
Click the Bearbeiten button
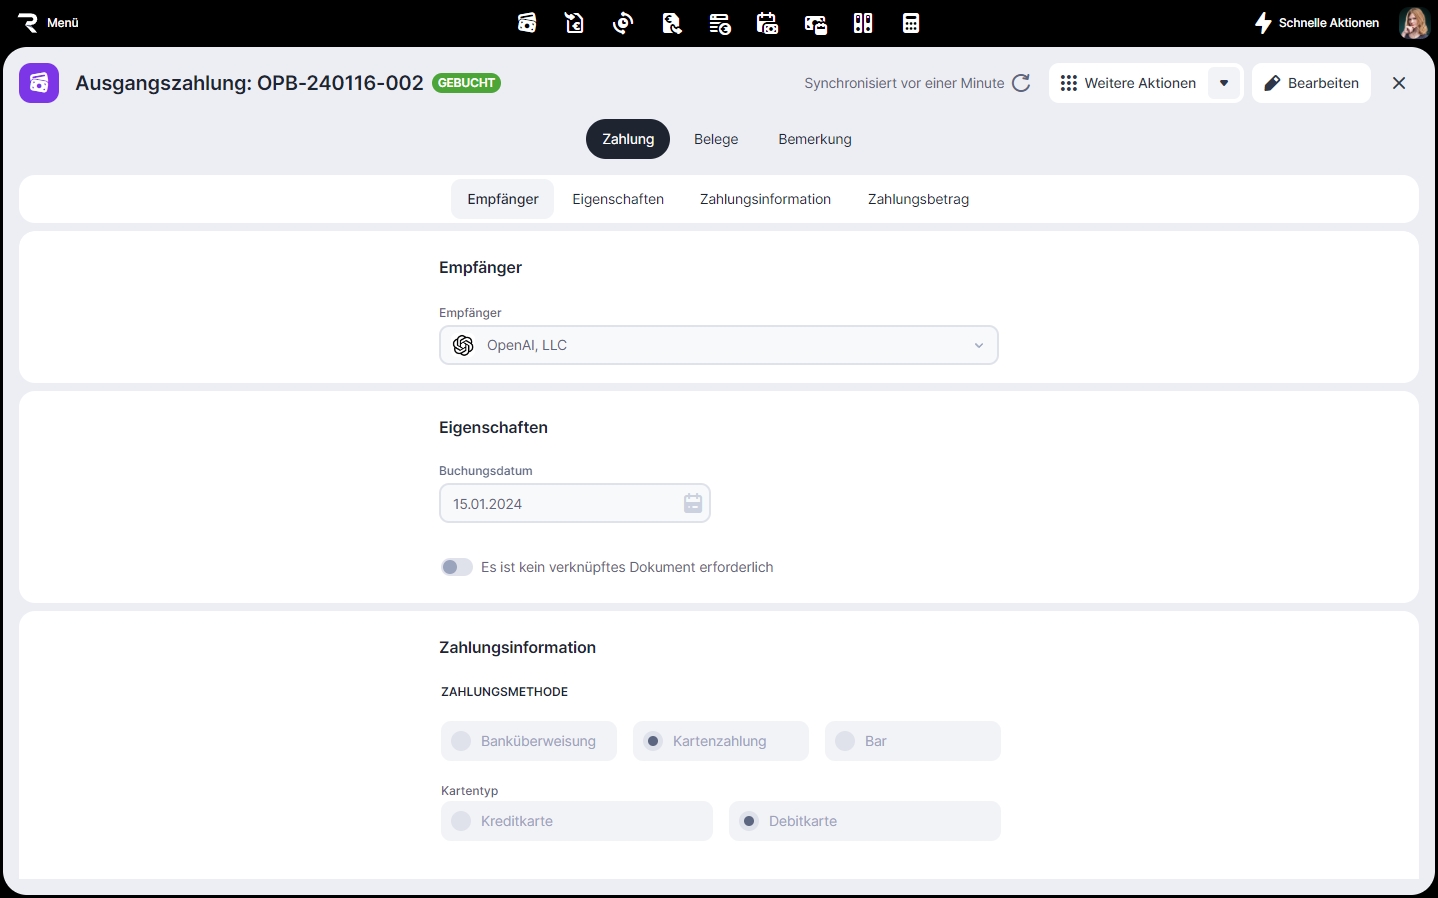point(1311,83)
